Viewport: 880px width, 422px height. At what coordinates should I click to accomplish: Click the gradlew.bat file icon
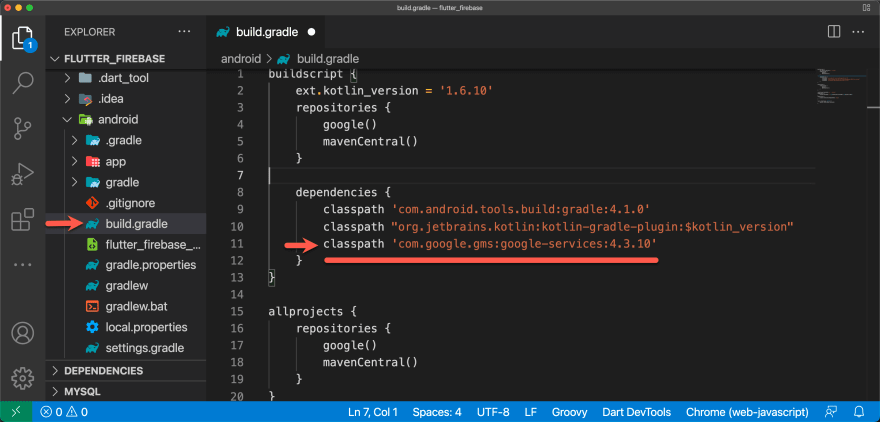point(92,306)
